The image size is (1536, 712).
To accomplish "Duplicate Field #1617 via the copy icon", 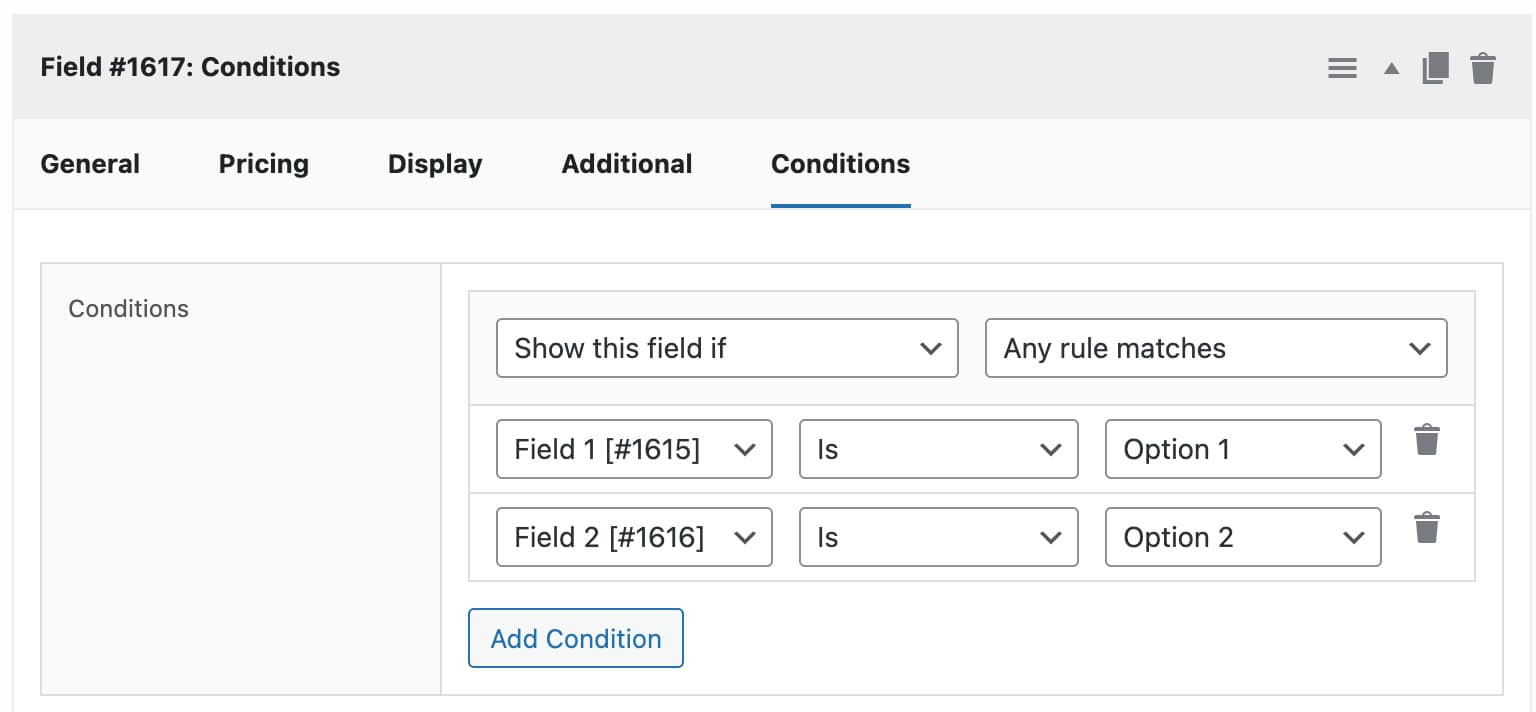I will tap(1436, 68).
